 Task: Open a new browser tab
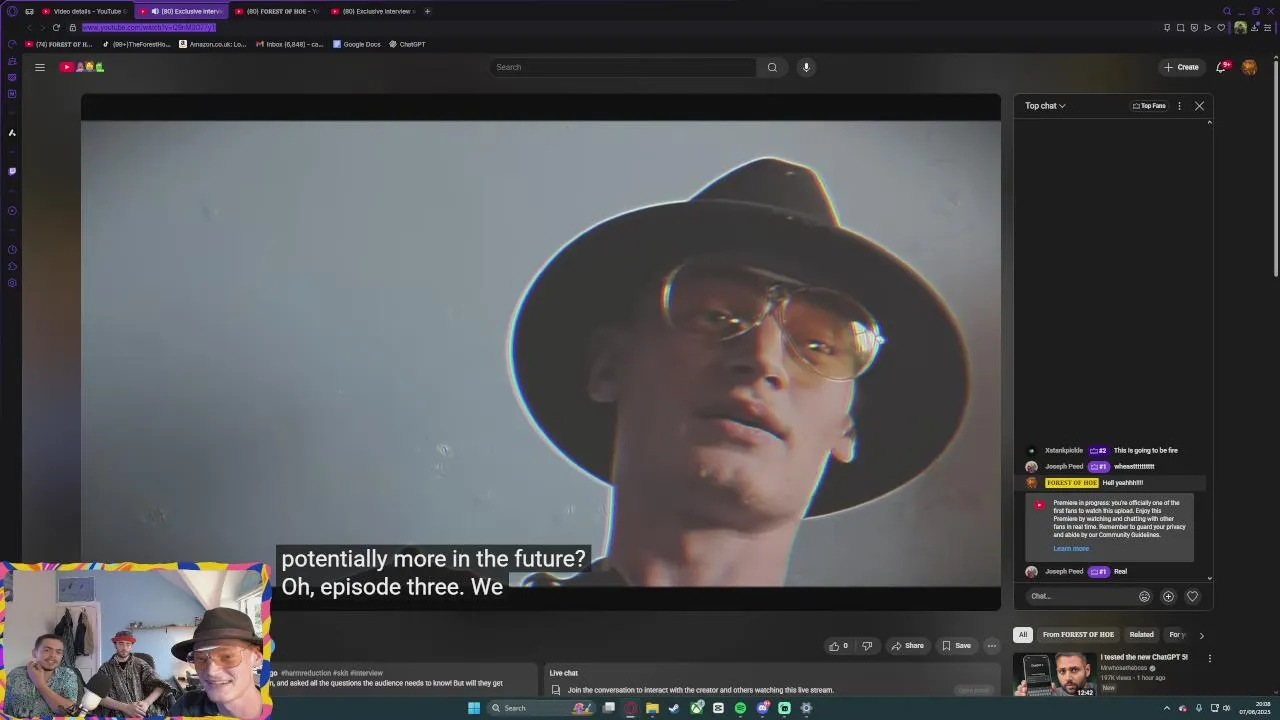427,11
